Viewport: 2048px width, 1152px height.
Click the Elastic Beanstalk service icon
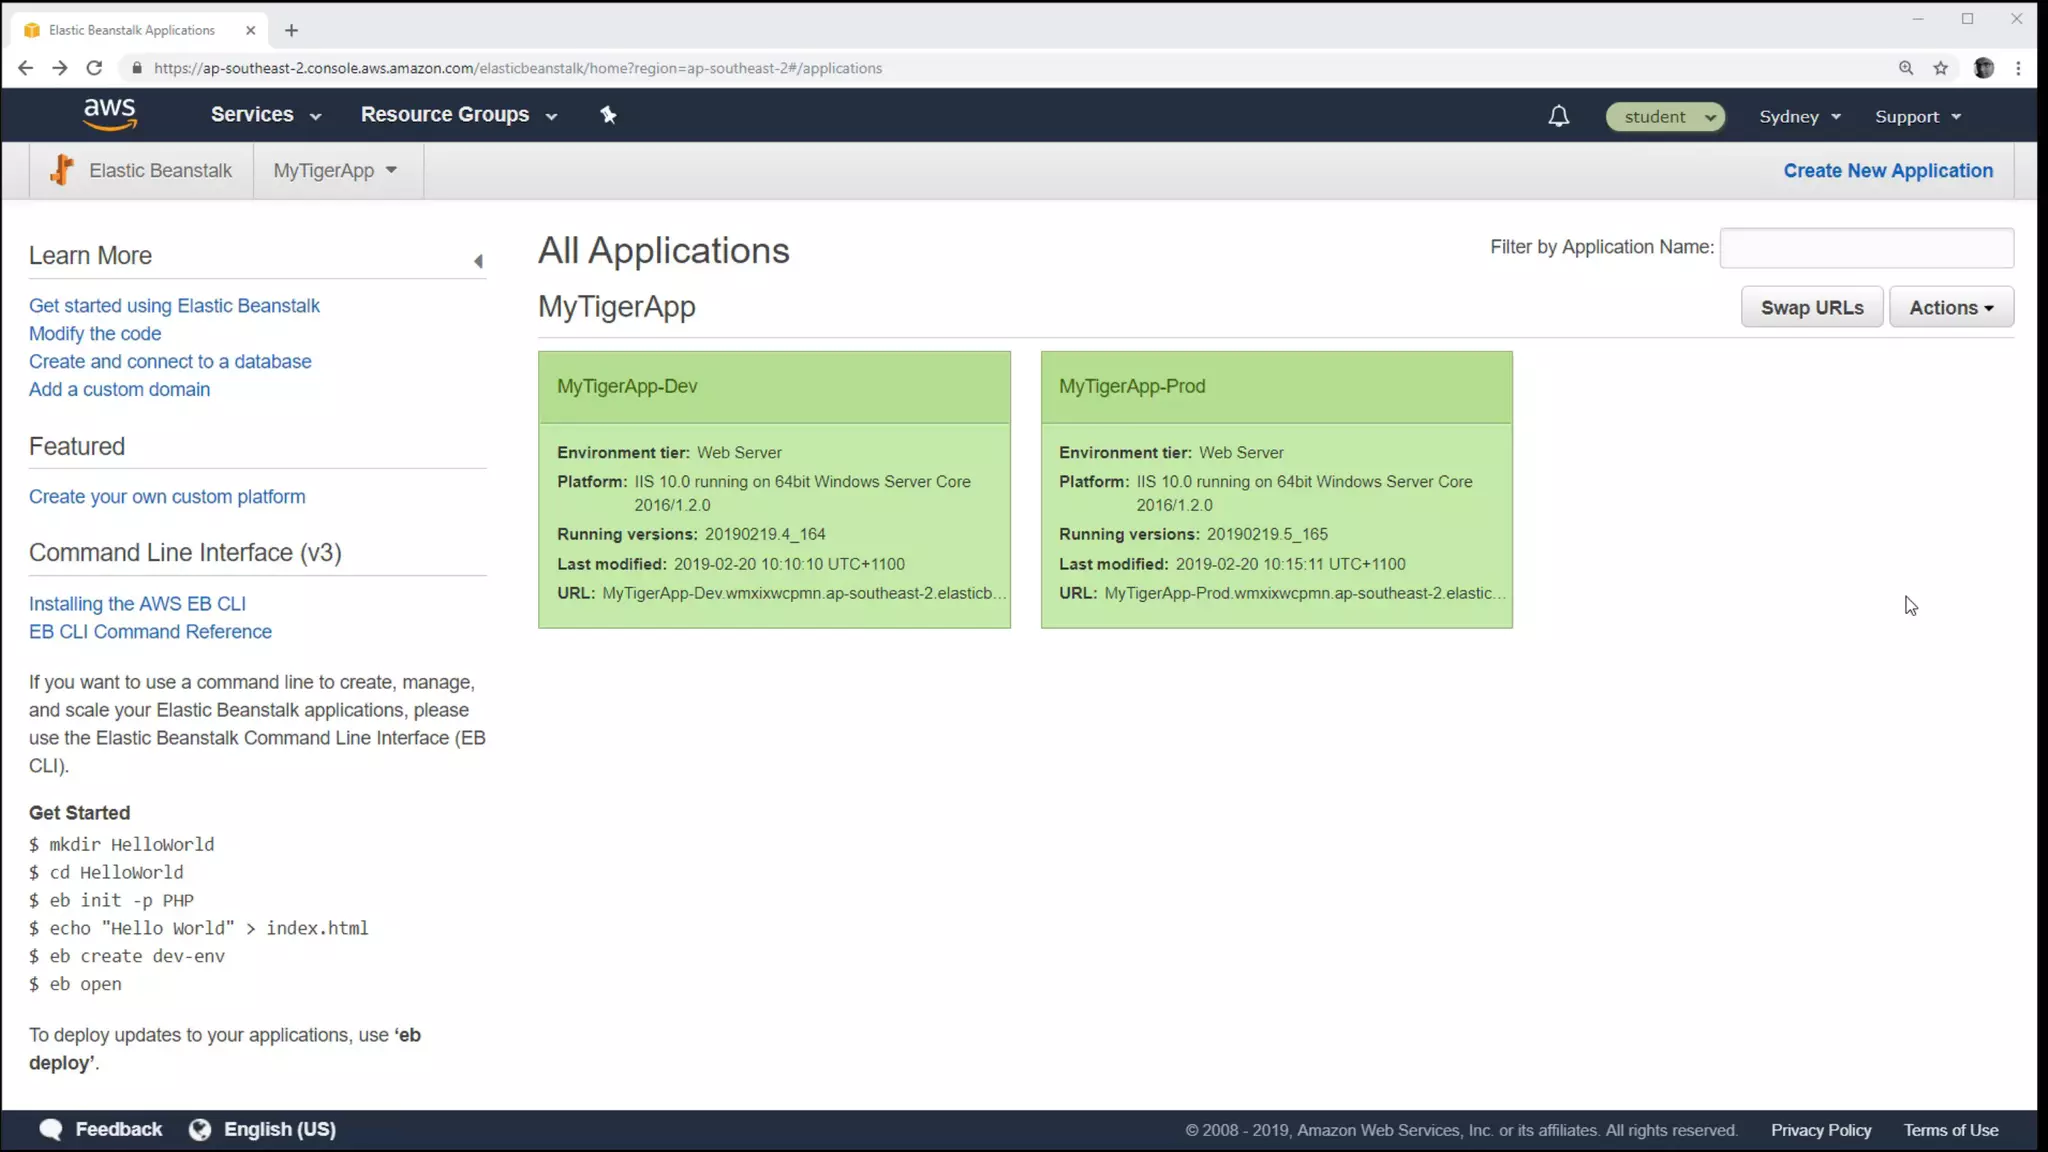62,170
